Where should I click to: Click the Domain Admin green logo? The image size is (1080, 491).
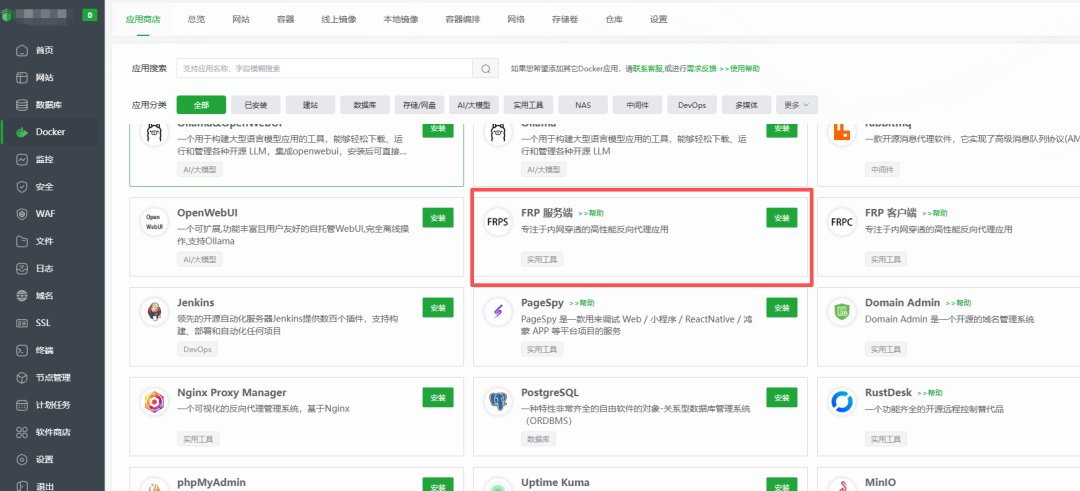842,311
